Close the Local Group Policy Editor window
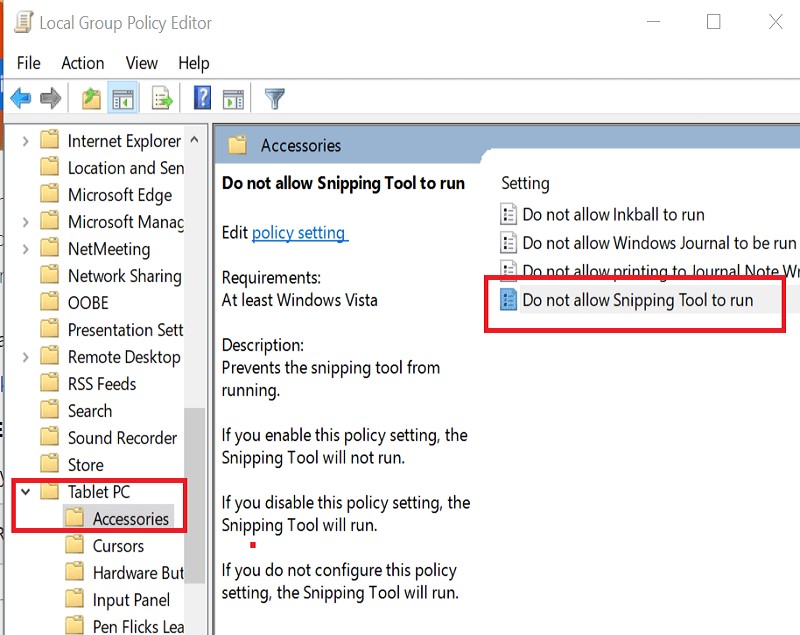This screenshot has height=635, width=800. [x=776, y=22]
